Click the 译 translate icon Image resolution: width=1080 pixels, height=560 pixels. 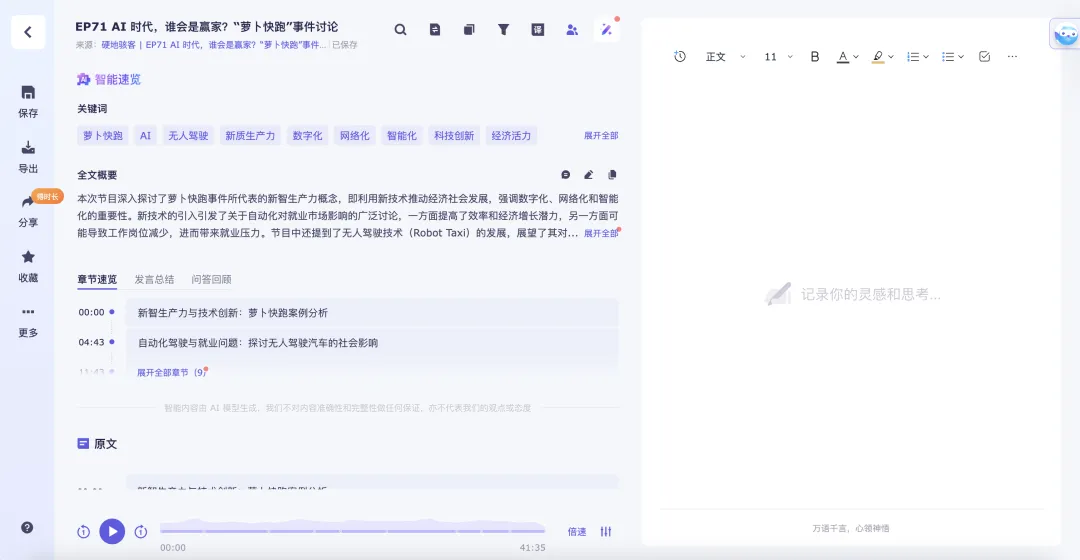click(538, 30)
